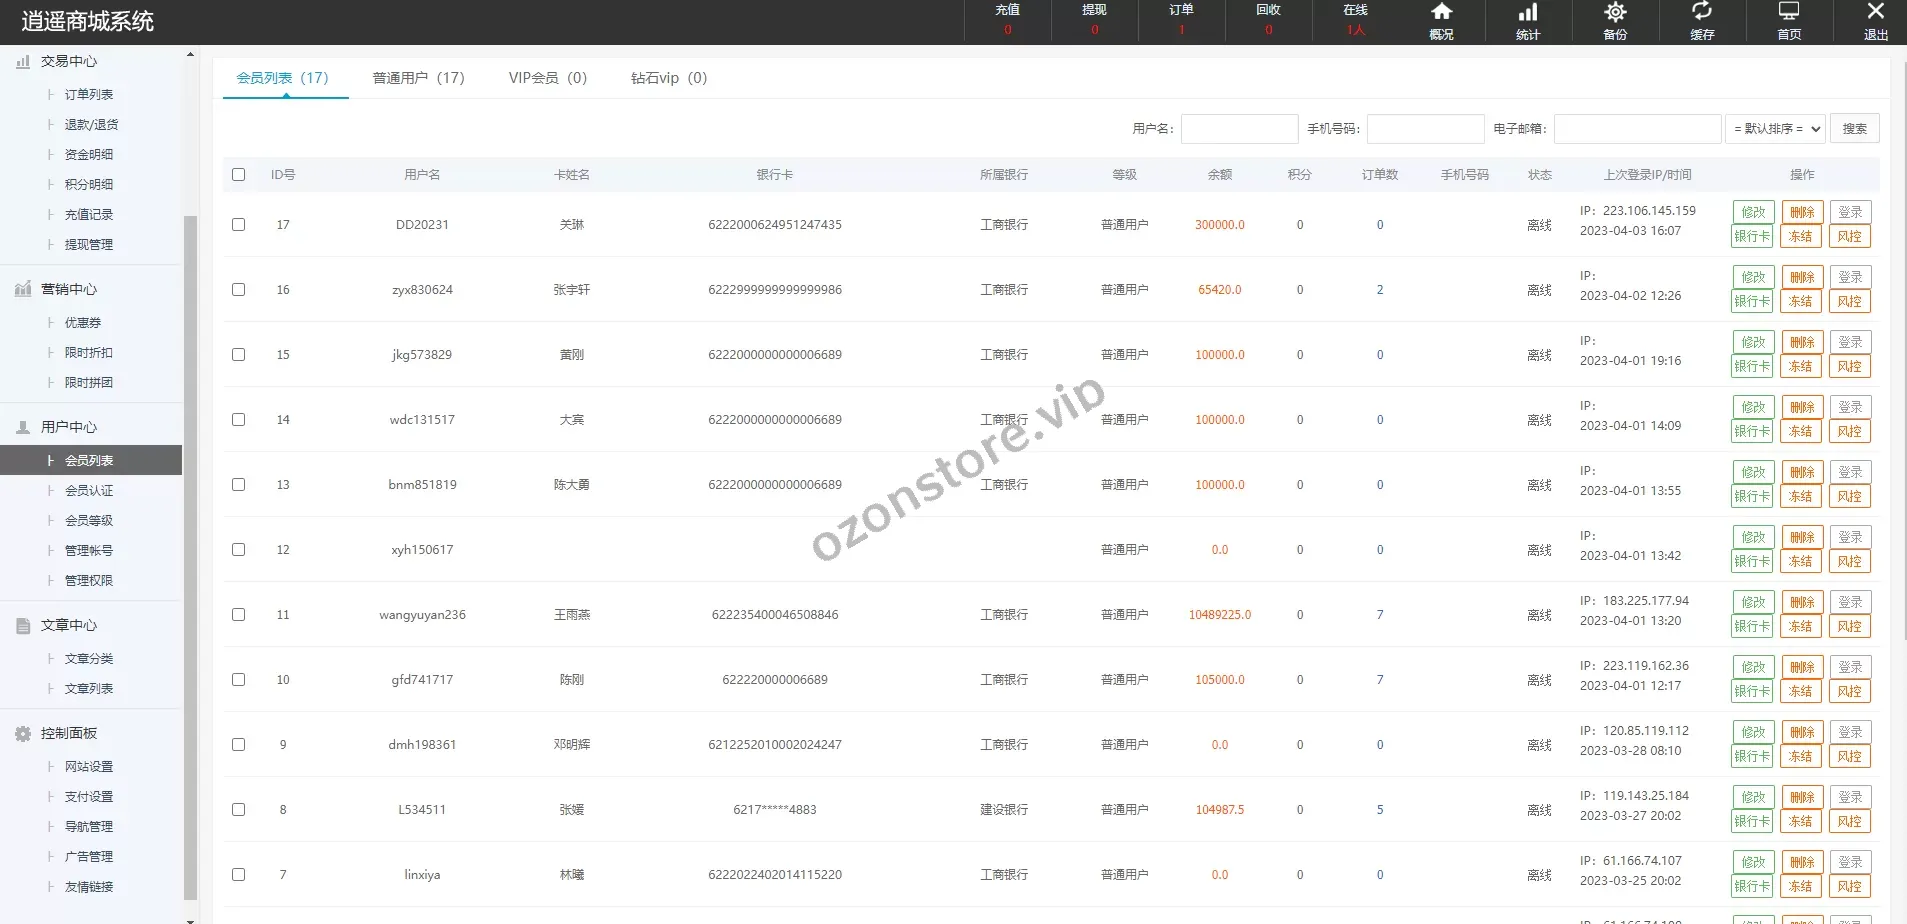Click 修改 button for user zyx830624

tap(1752, 277)
